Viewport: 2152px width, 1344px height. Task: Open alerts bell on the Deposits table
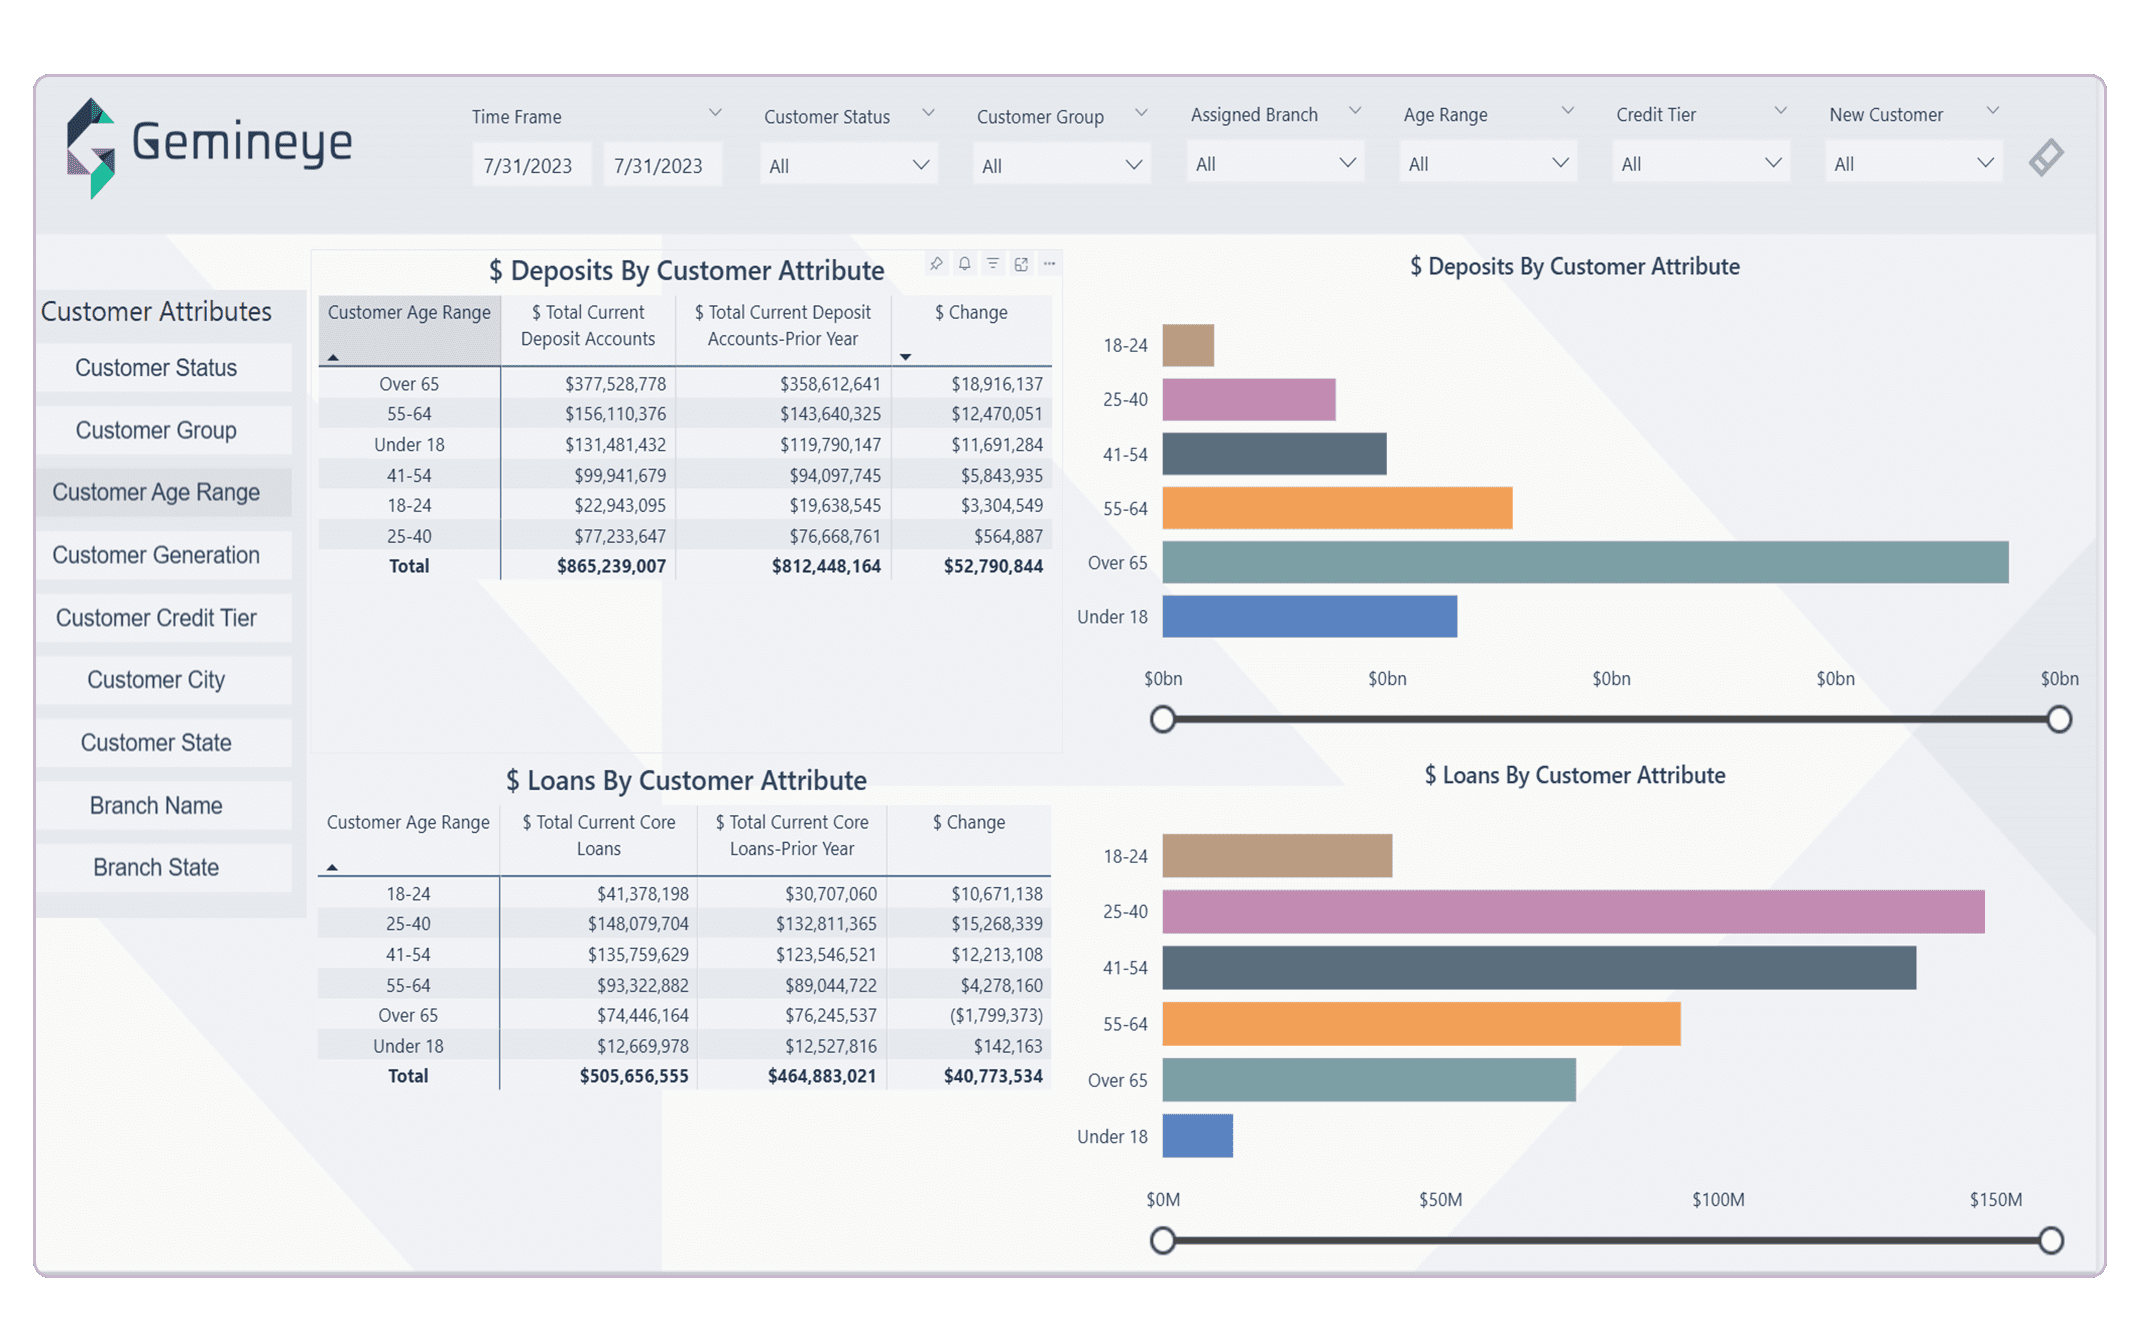pyautogui.click(x=963, y=263)
